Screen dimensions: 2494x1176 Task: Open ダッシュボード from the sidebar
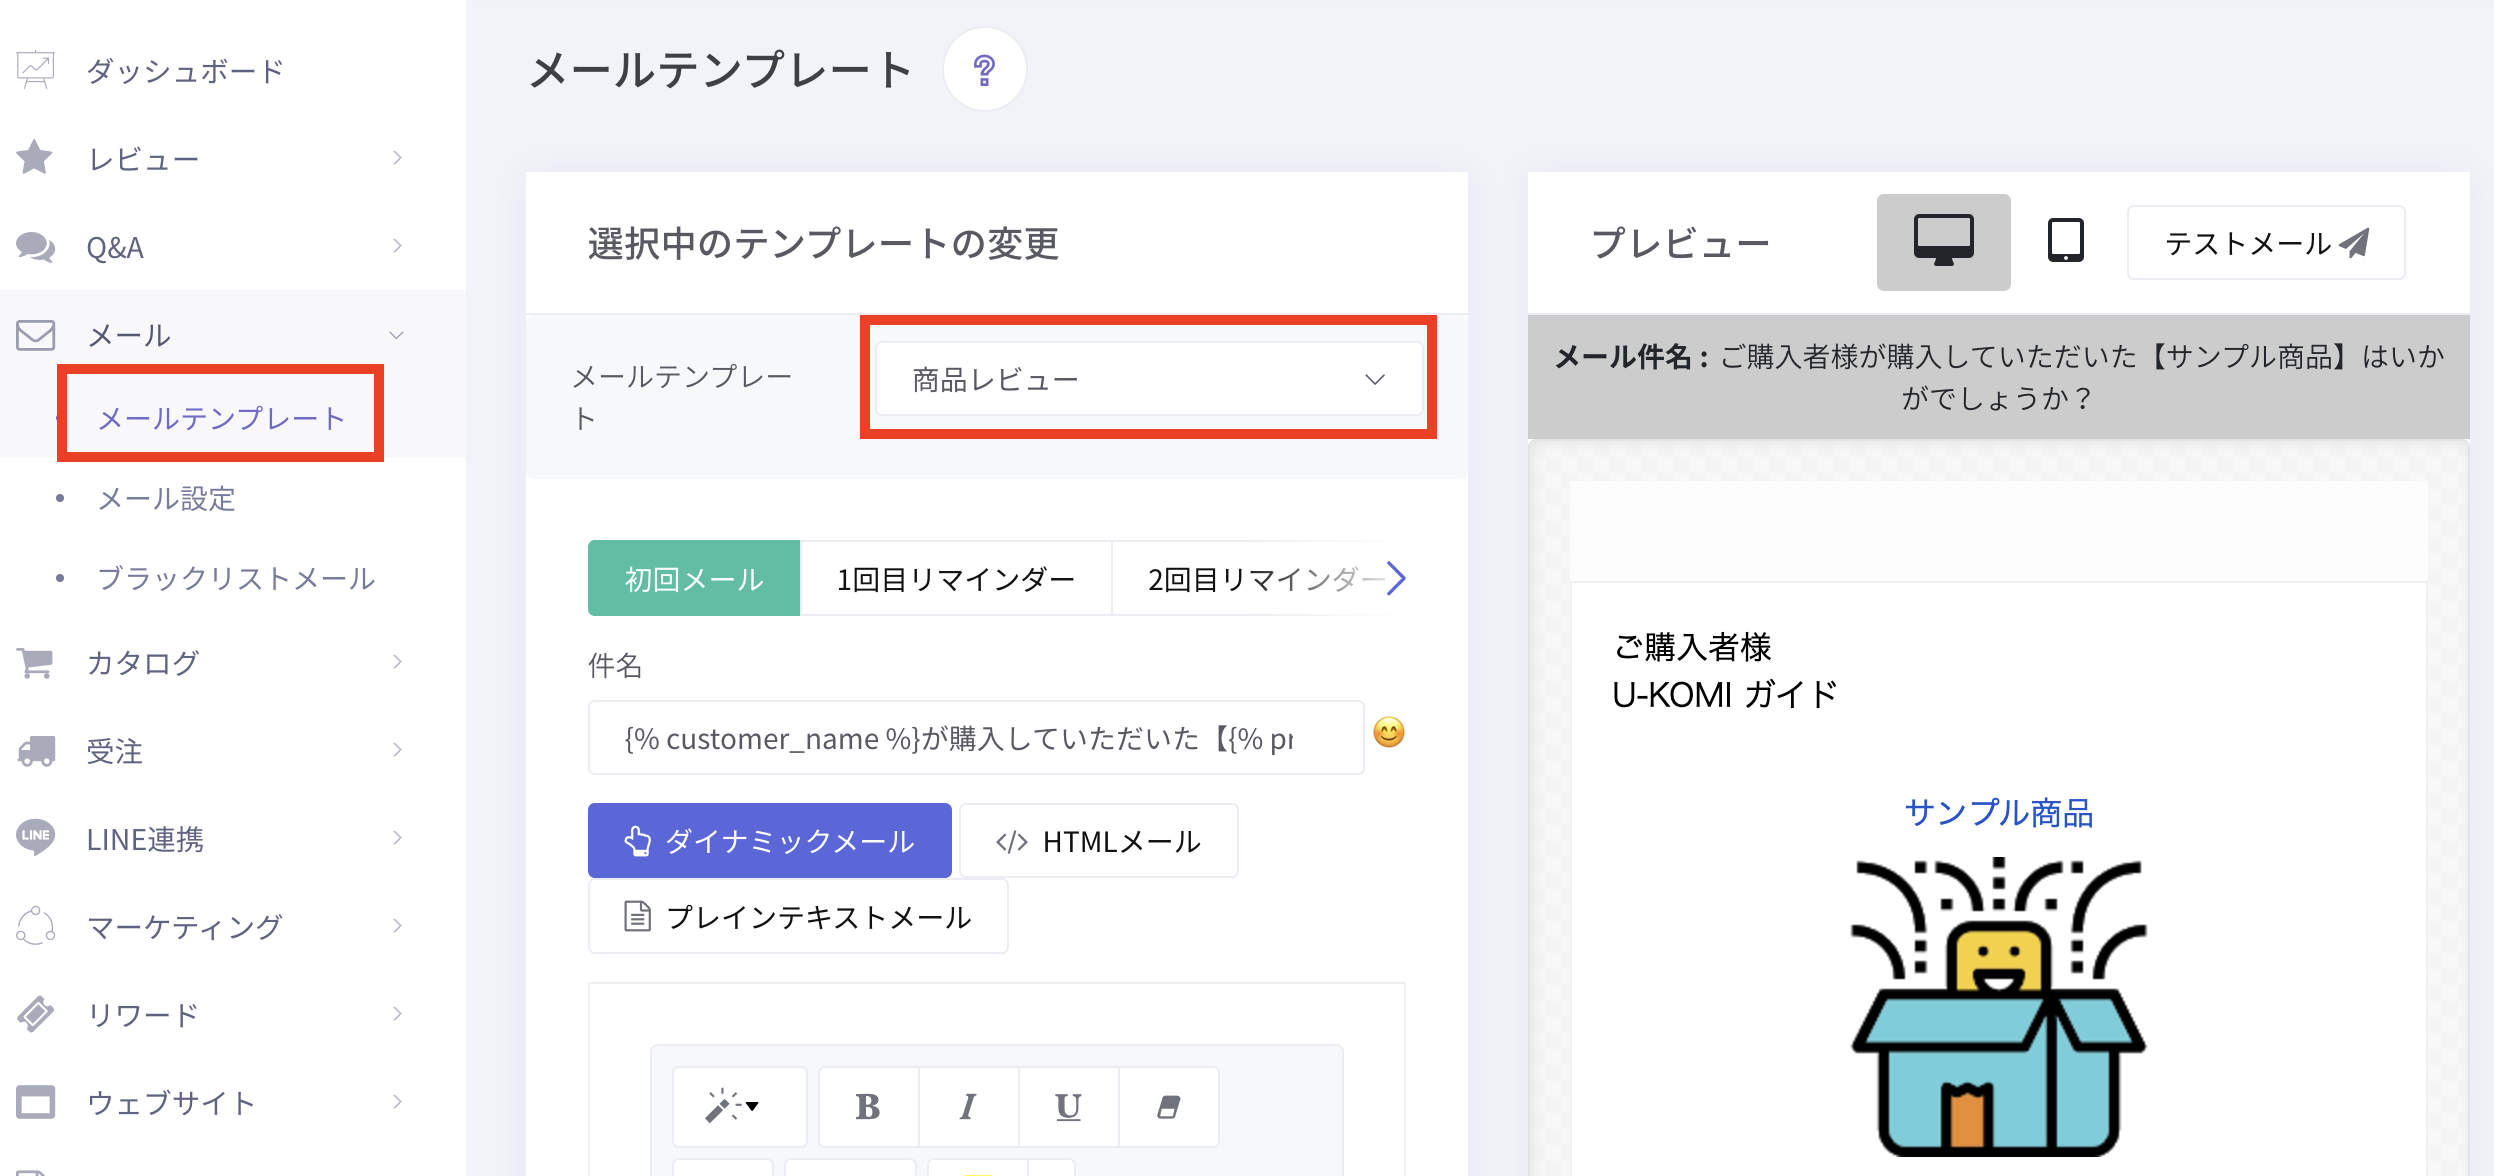tap(185, 71)
